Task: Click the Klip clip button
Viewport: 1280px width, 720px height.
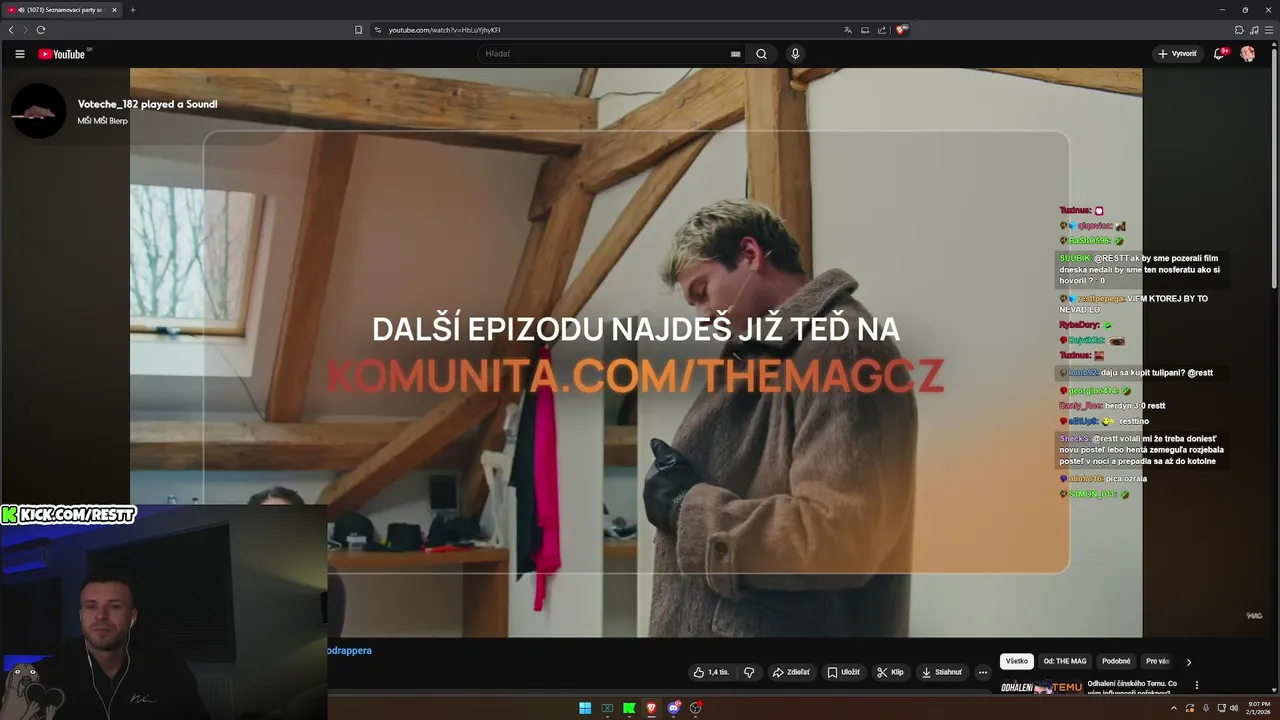Action: pos(890,672)
